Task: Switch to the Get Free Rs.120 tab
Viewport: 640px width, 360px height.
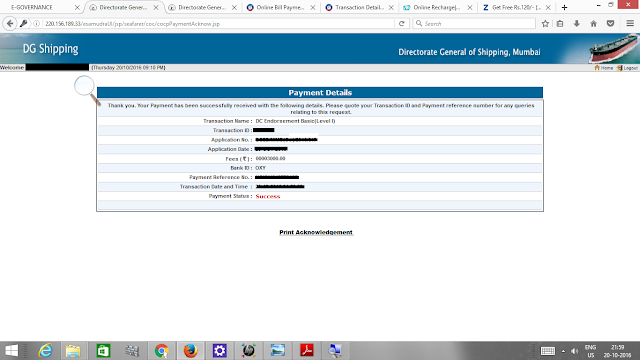Action: [516, 7]
